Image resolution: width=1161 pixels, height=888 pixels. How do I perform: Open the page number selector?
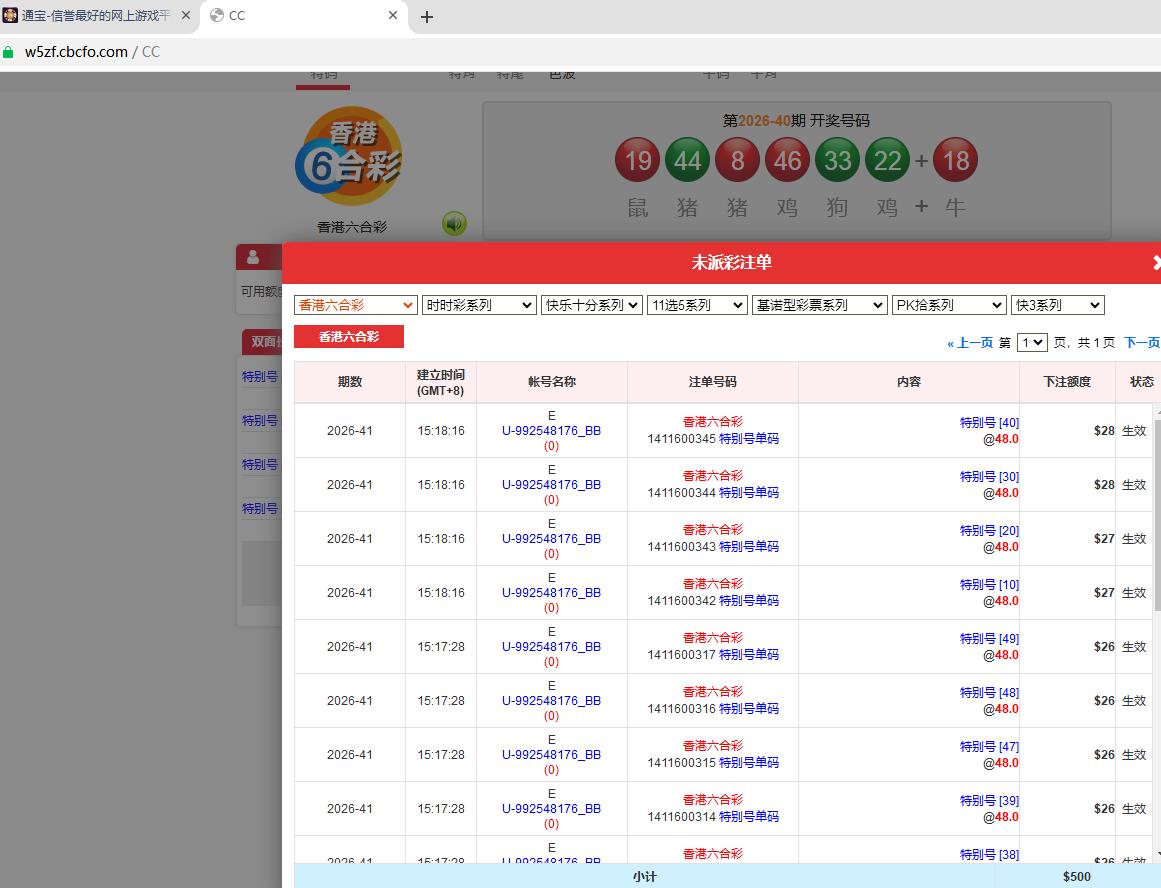coord(1031,343)
